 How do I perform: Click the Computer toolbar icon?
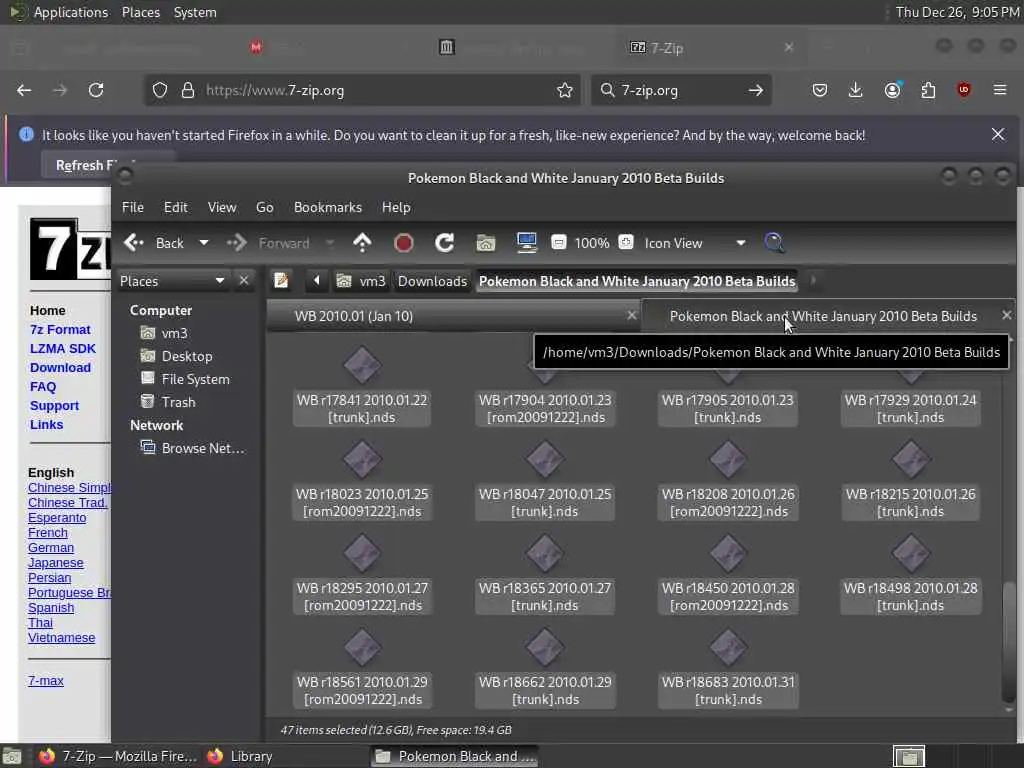526,242
